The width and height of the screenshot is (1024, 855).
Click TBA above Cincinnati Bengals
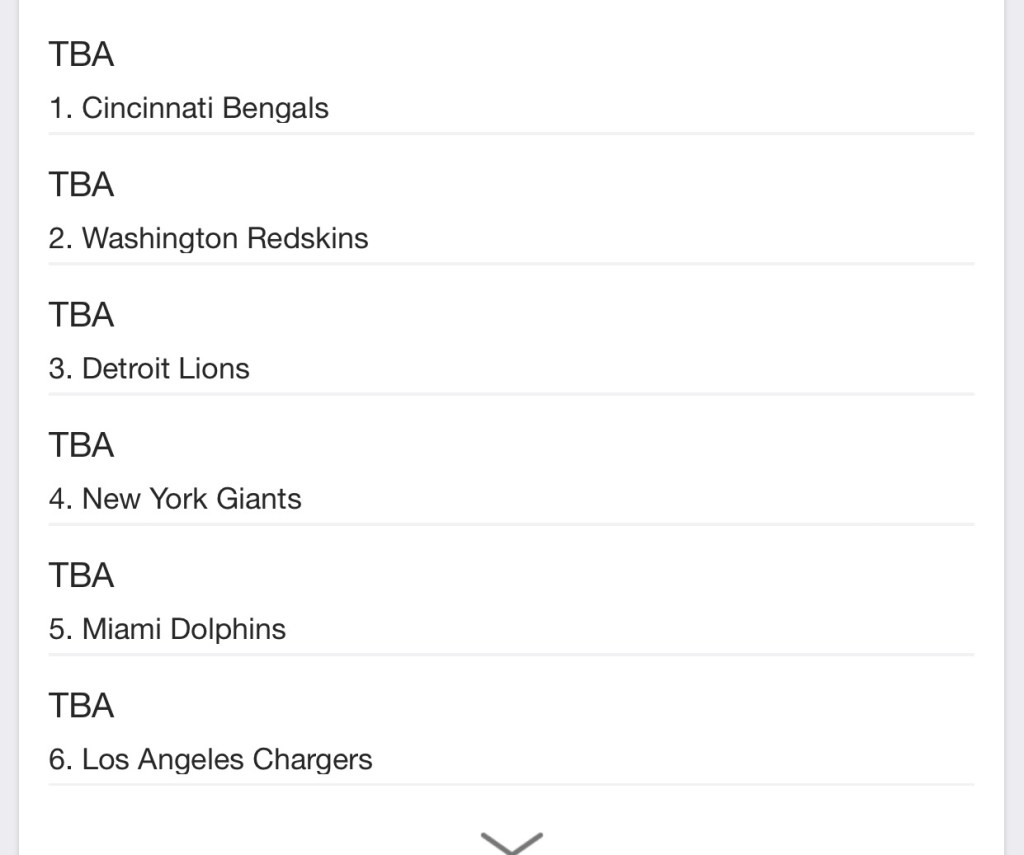point(82,55)
